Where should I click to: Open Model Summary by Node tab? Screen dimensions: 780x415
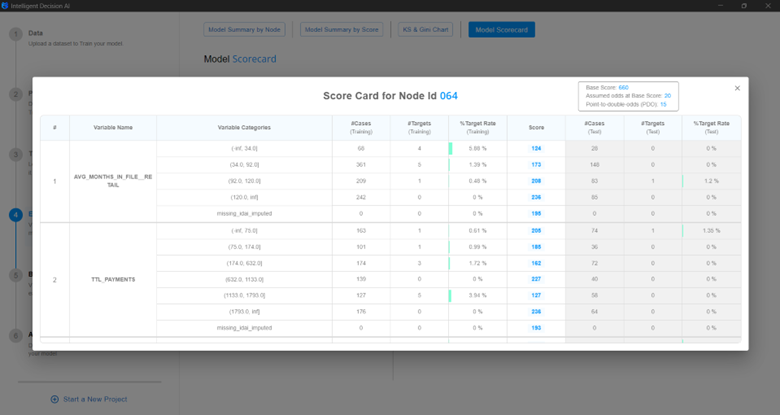pyautogui.click(x=244, y=29)
